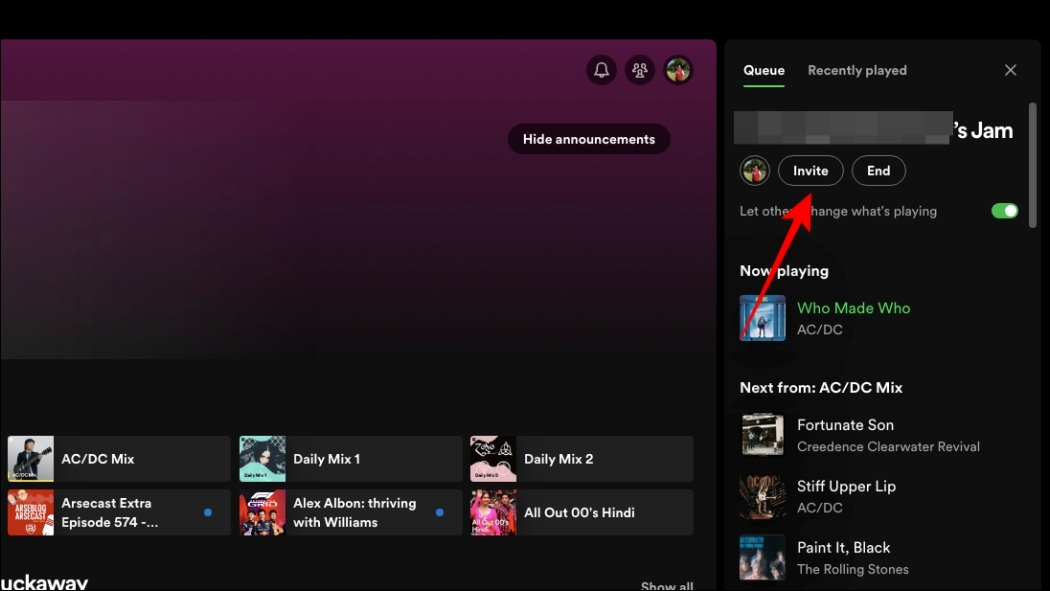Click the Stiff Upper Lip album artwork
The image size is (1050, 591).
coord(762,497)
